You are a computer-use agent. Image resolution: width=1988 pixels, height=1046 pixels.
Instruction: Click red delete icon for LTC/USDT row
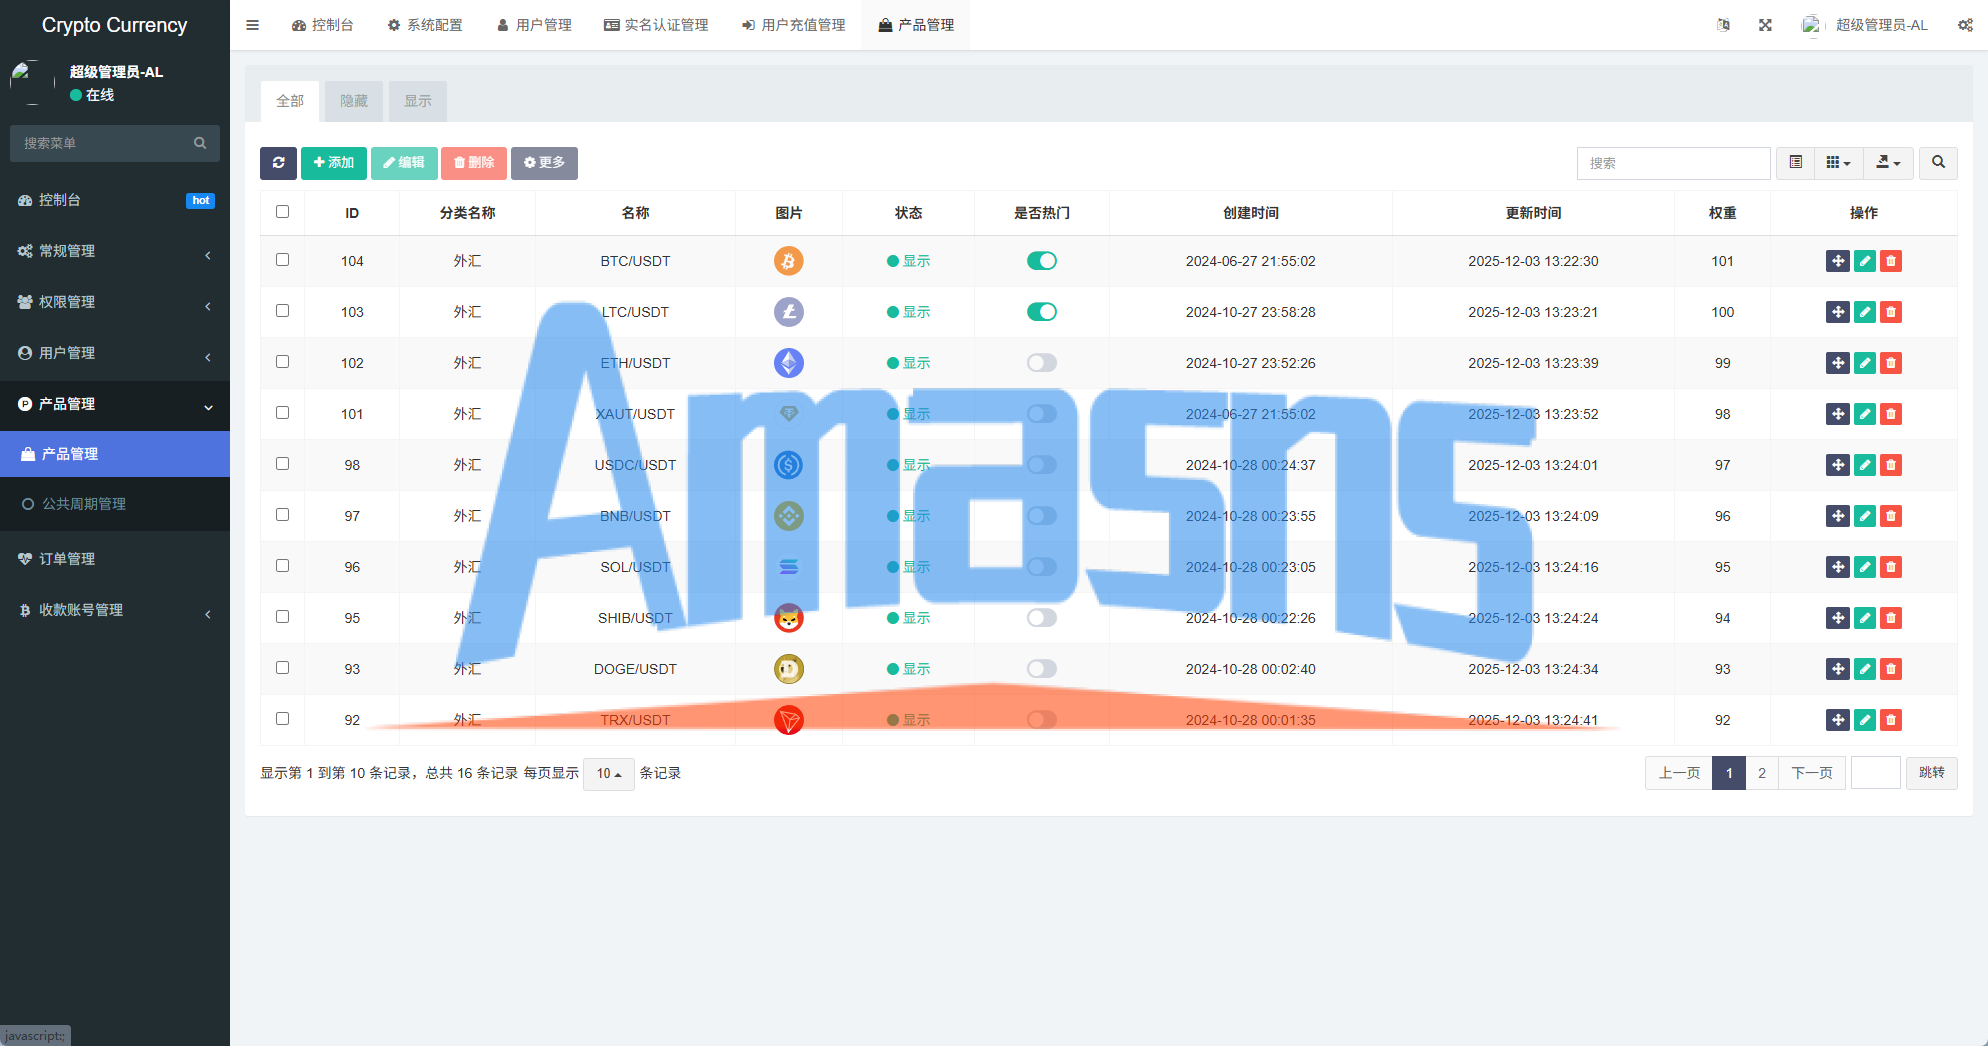[1891, 312]
